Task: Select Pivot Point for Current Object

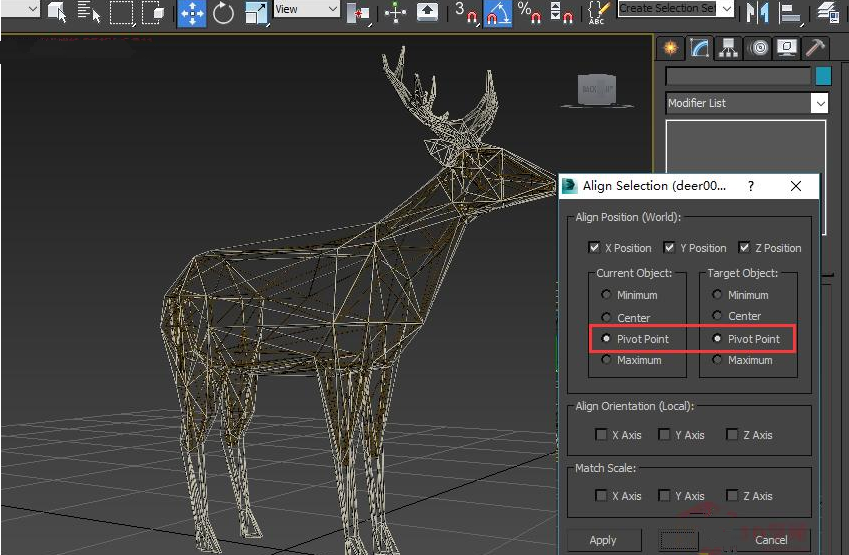Action: click(606, 338)
